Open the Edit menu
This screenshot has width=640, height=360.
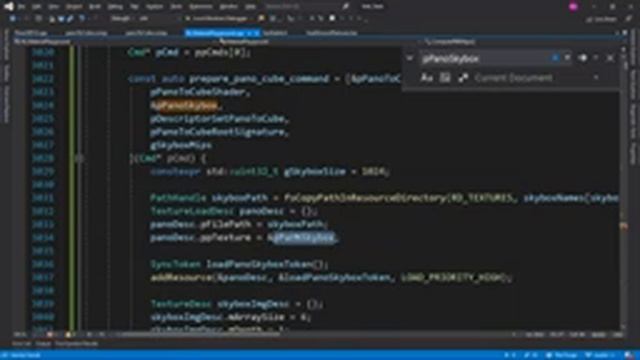(x=36, y=7)
